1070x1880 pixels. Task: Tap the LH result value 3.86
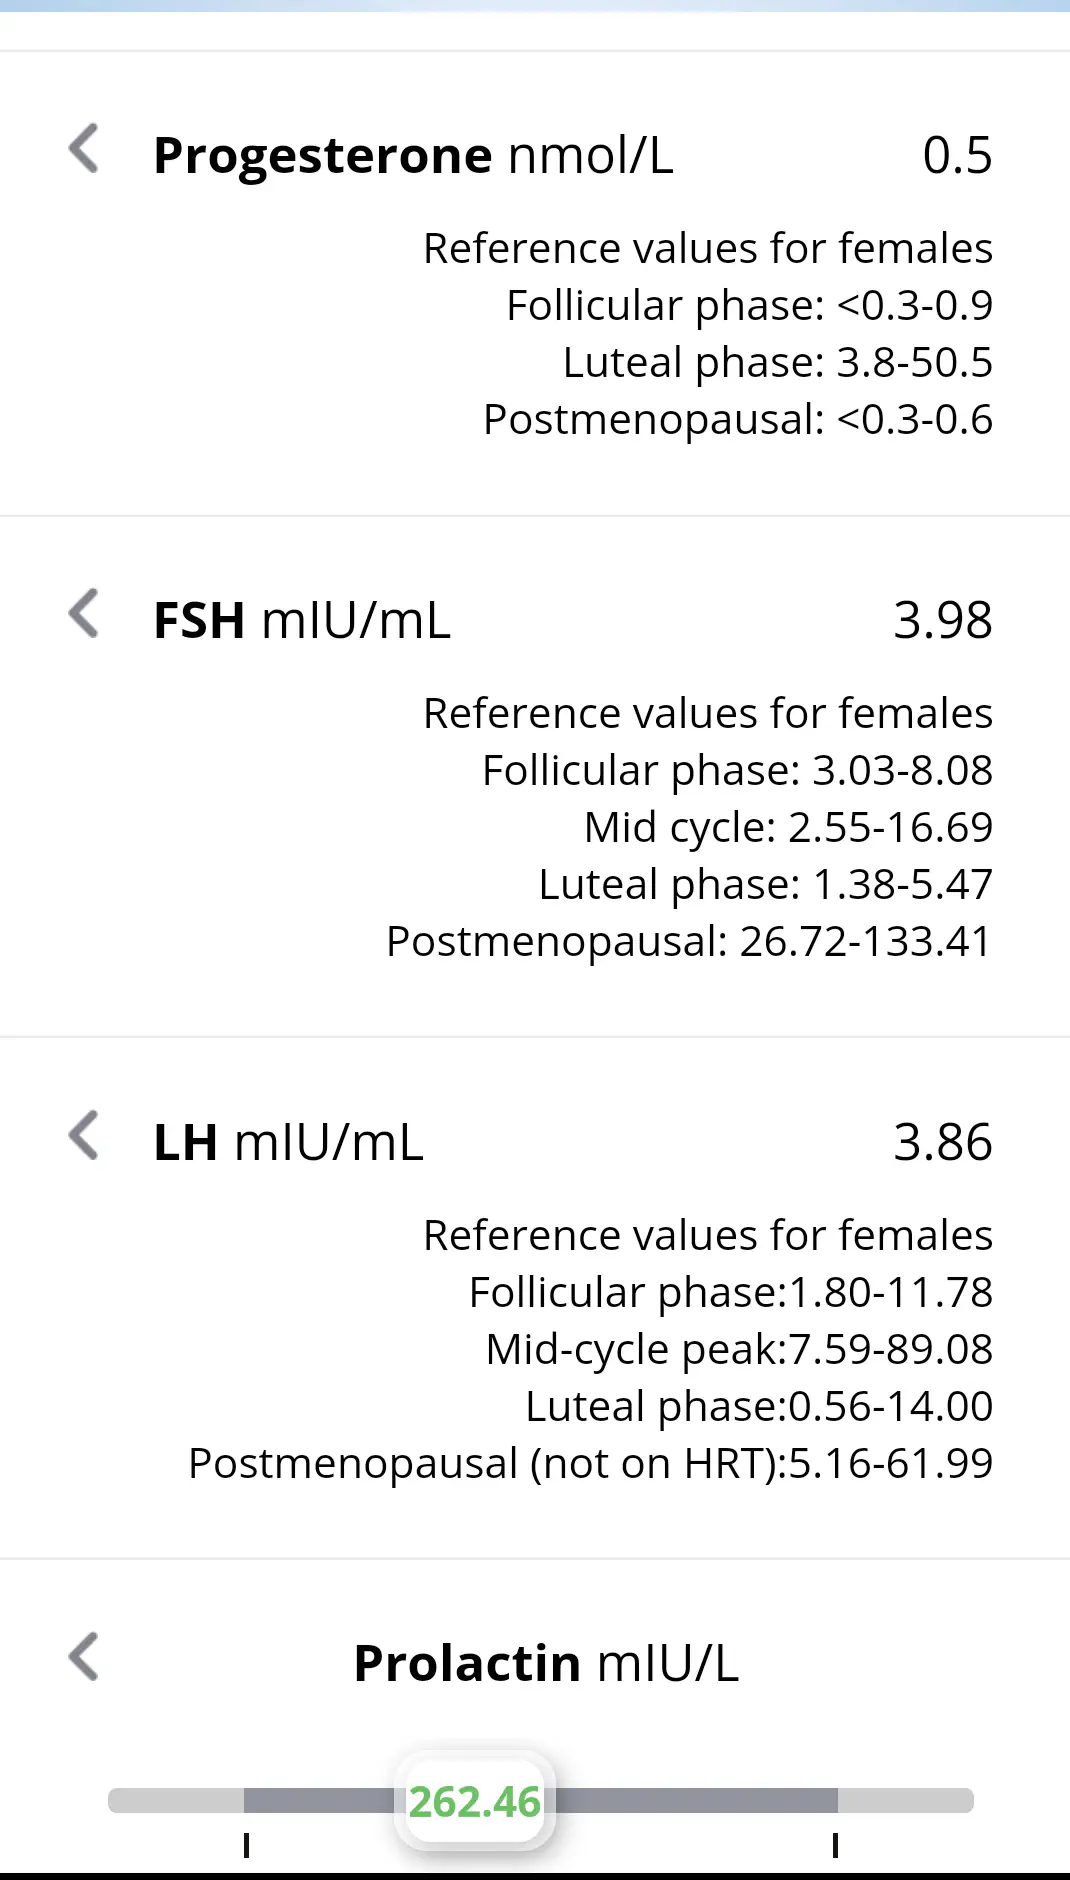point(942,1142)
